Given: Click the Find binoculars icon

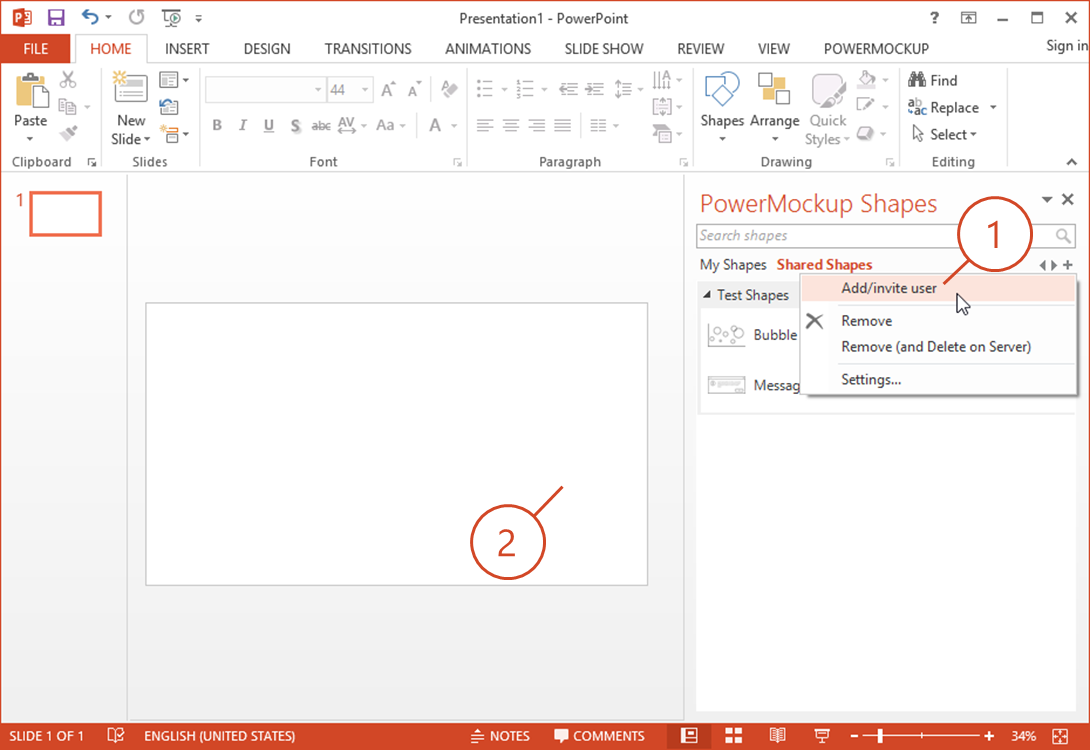Looking at the screenshot, I should pyautogui.click(x=917, y=80).
